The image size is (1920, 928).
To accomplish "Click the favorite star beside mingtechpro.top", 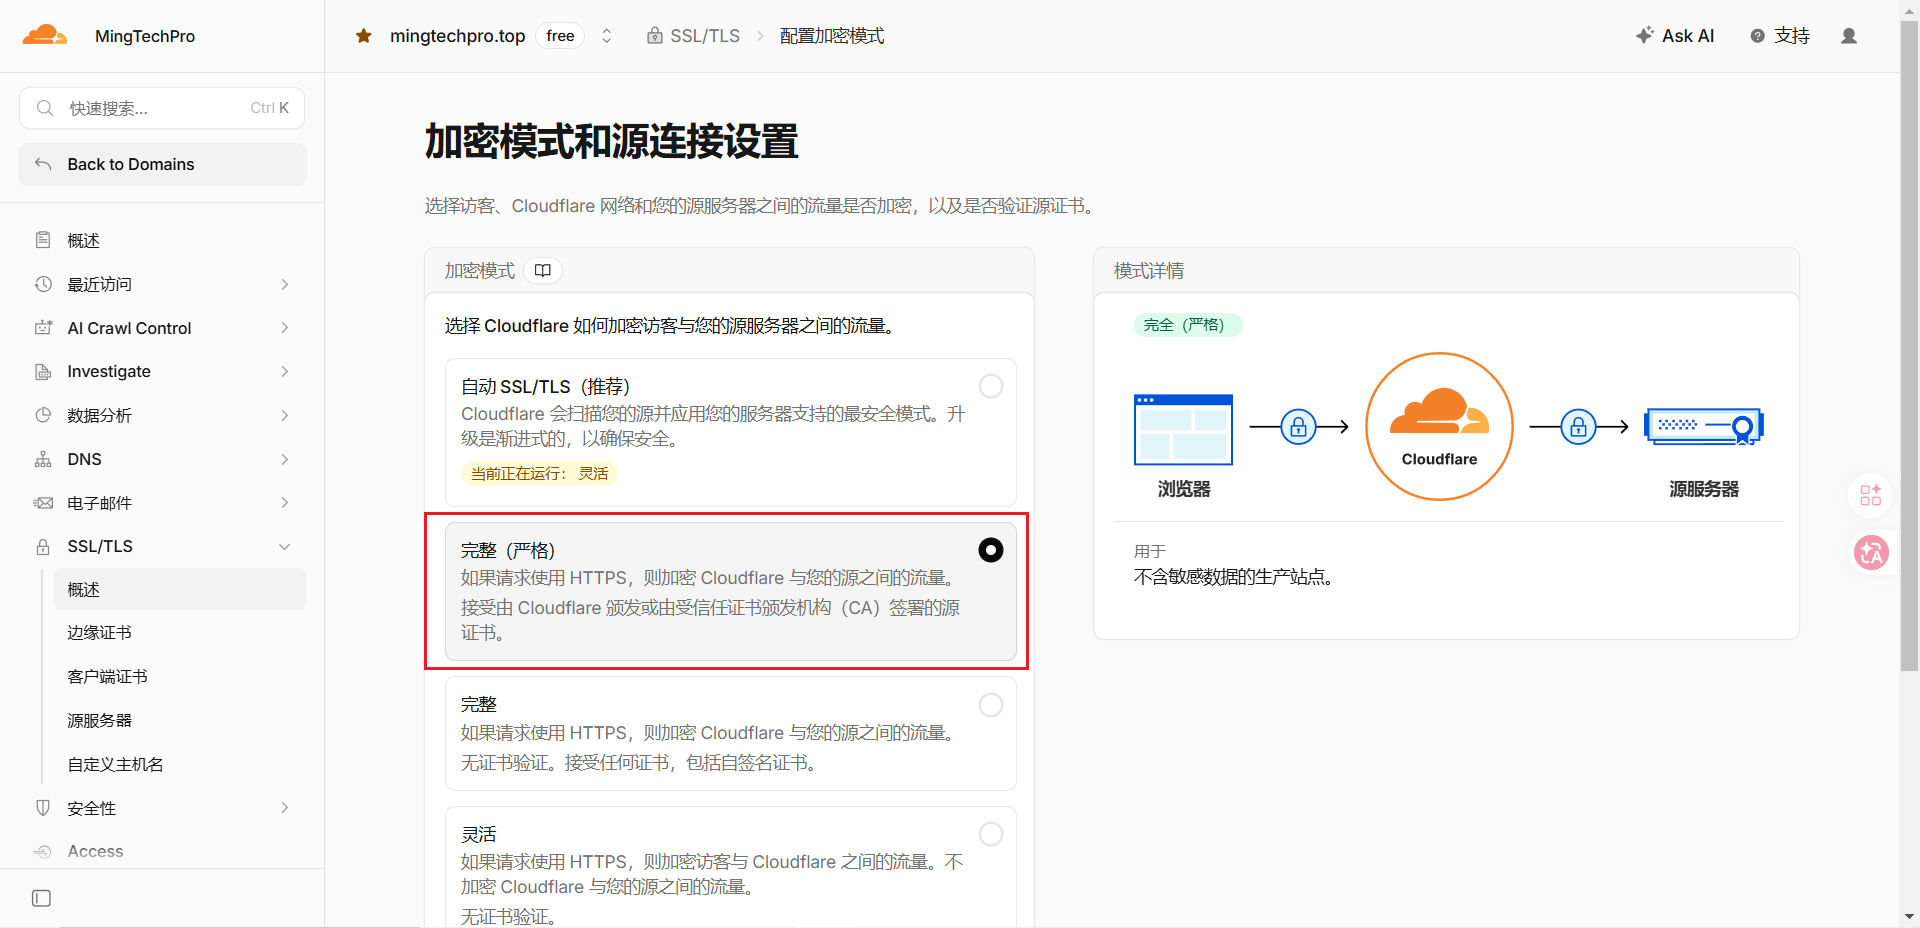I will click(x=364, y=36).
